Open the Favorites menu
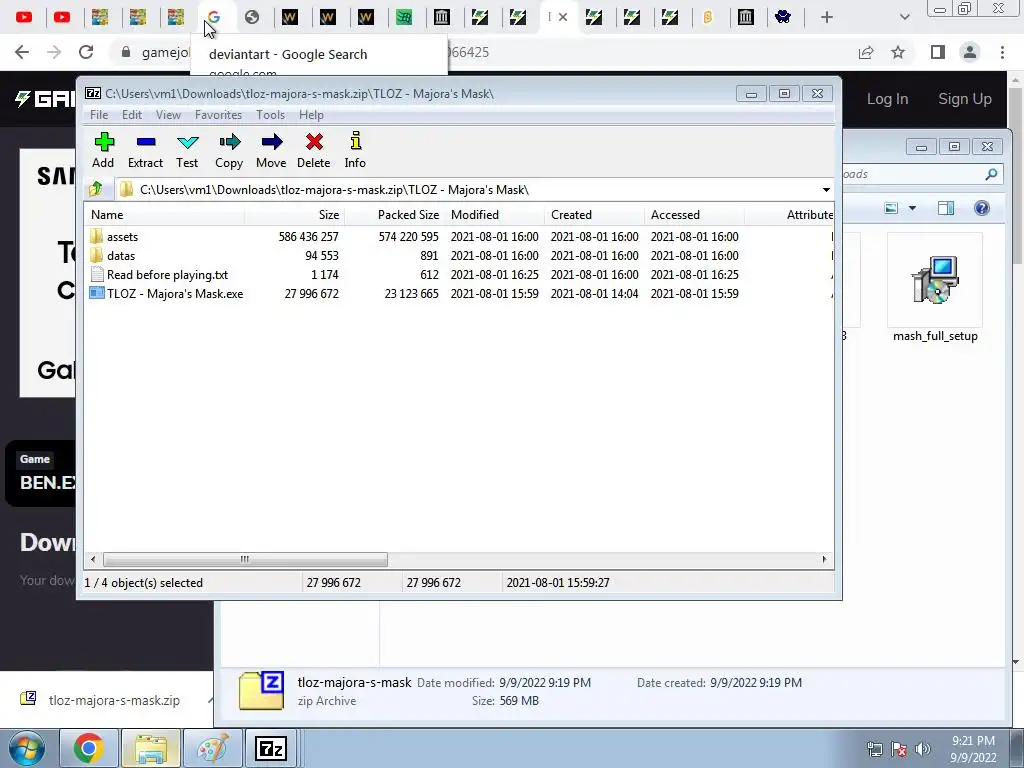Screen dimensions: 1024x768 (218, 115)
